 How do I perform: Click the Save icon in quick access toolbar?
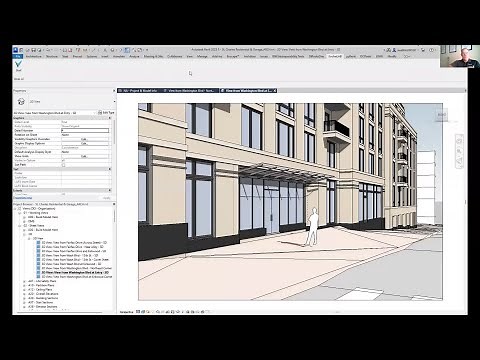point(33,50)
